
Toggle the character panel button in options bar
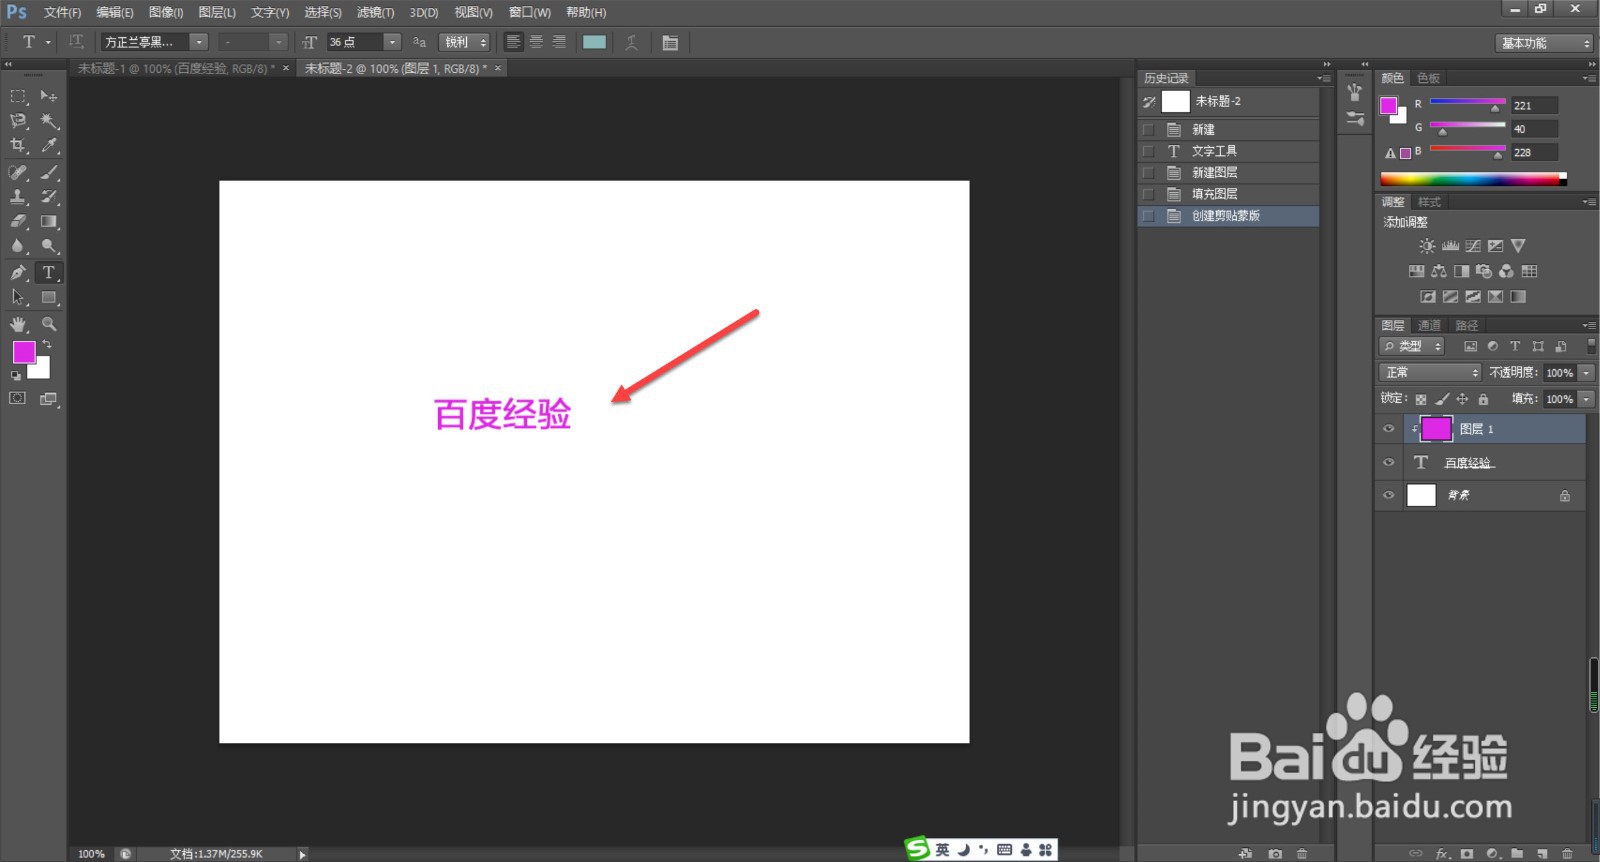(670, 42)
